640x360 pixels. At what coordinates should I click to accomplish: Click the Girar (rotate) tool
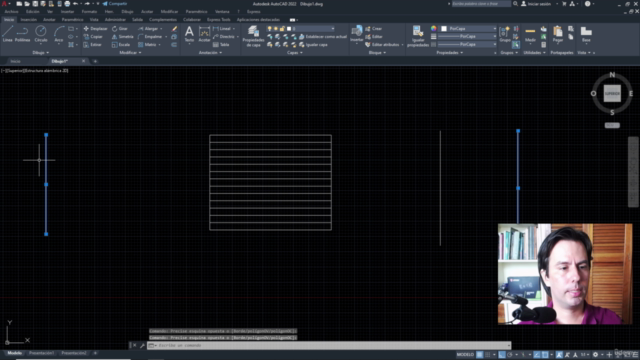point(120,29)
